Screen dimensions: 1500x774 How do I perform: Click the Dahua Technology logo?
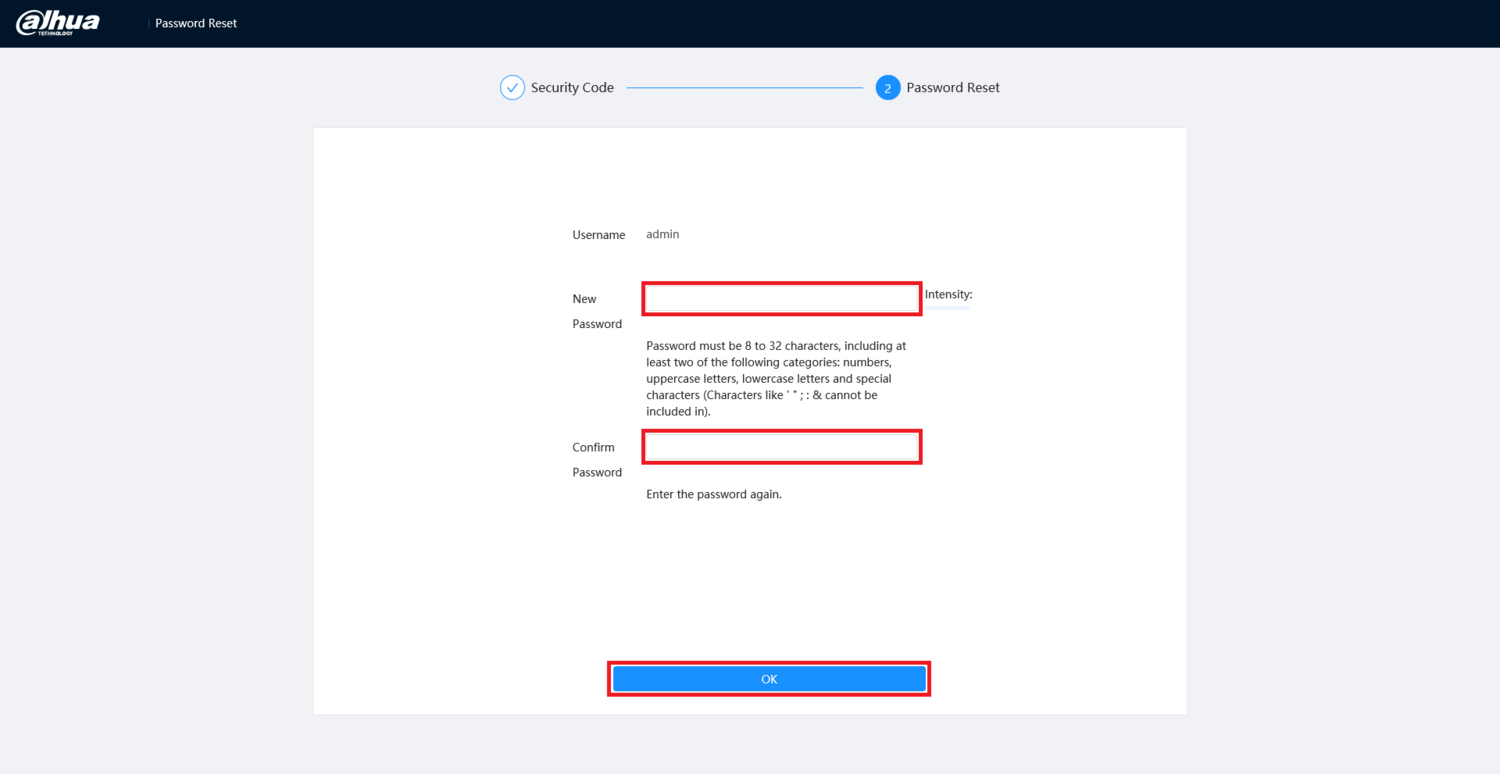tap(58, 23)
